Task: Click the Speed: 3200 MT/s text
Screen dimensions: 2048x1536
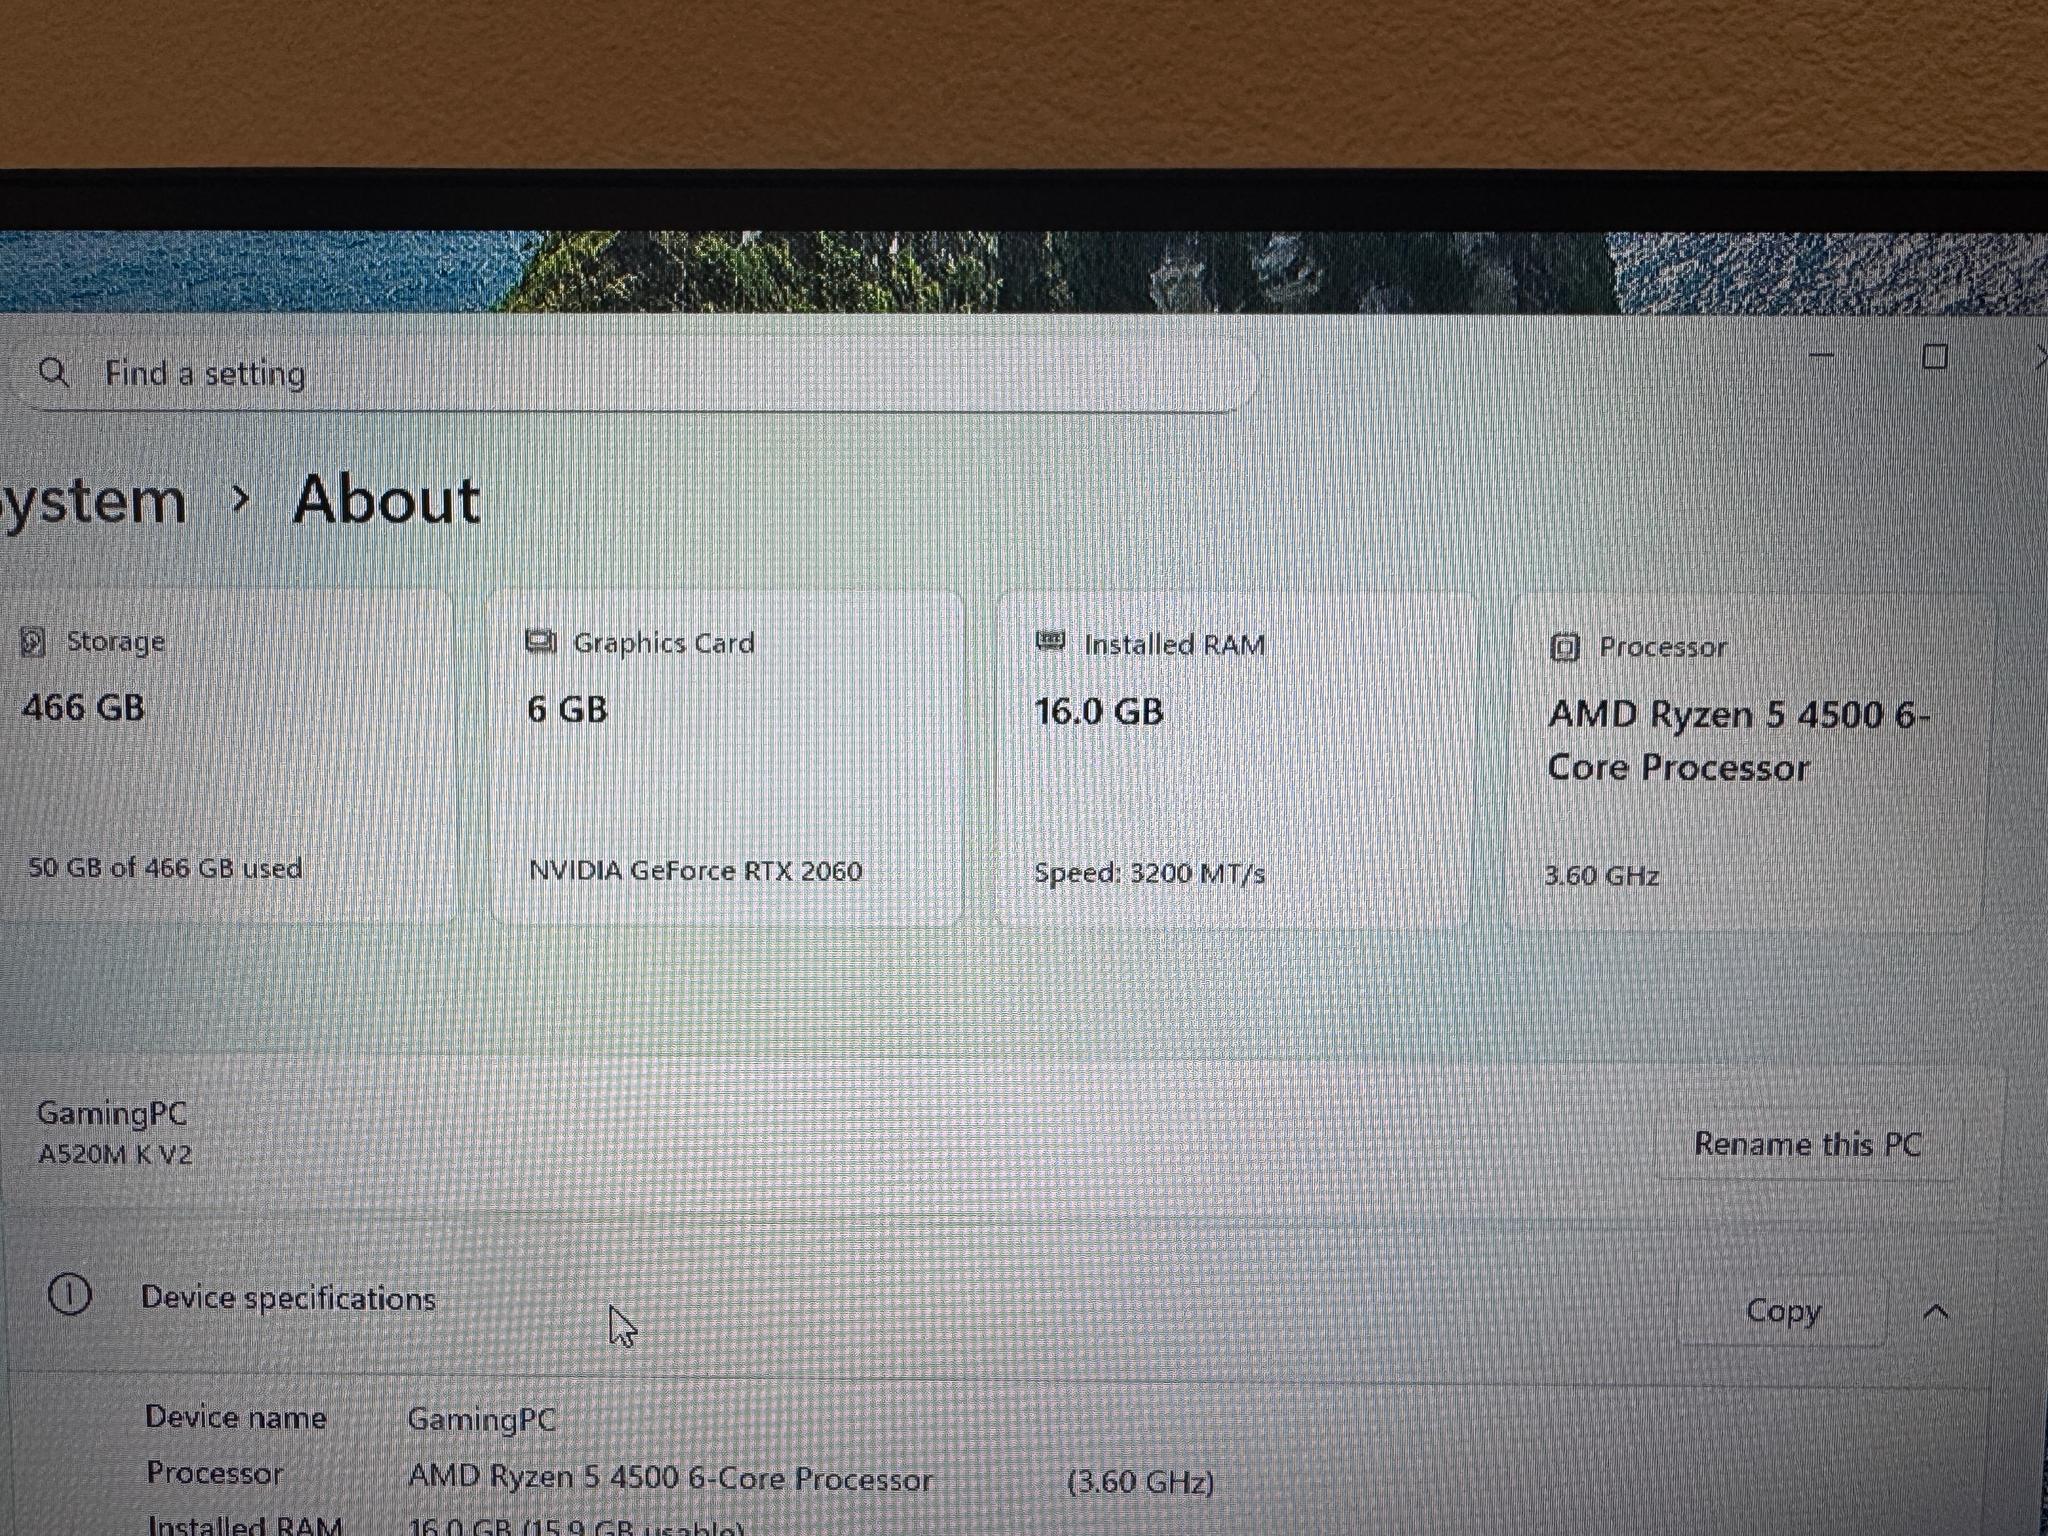Action: click(x=1149, y=873)
